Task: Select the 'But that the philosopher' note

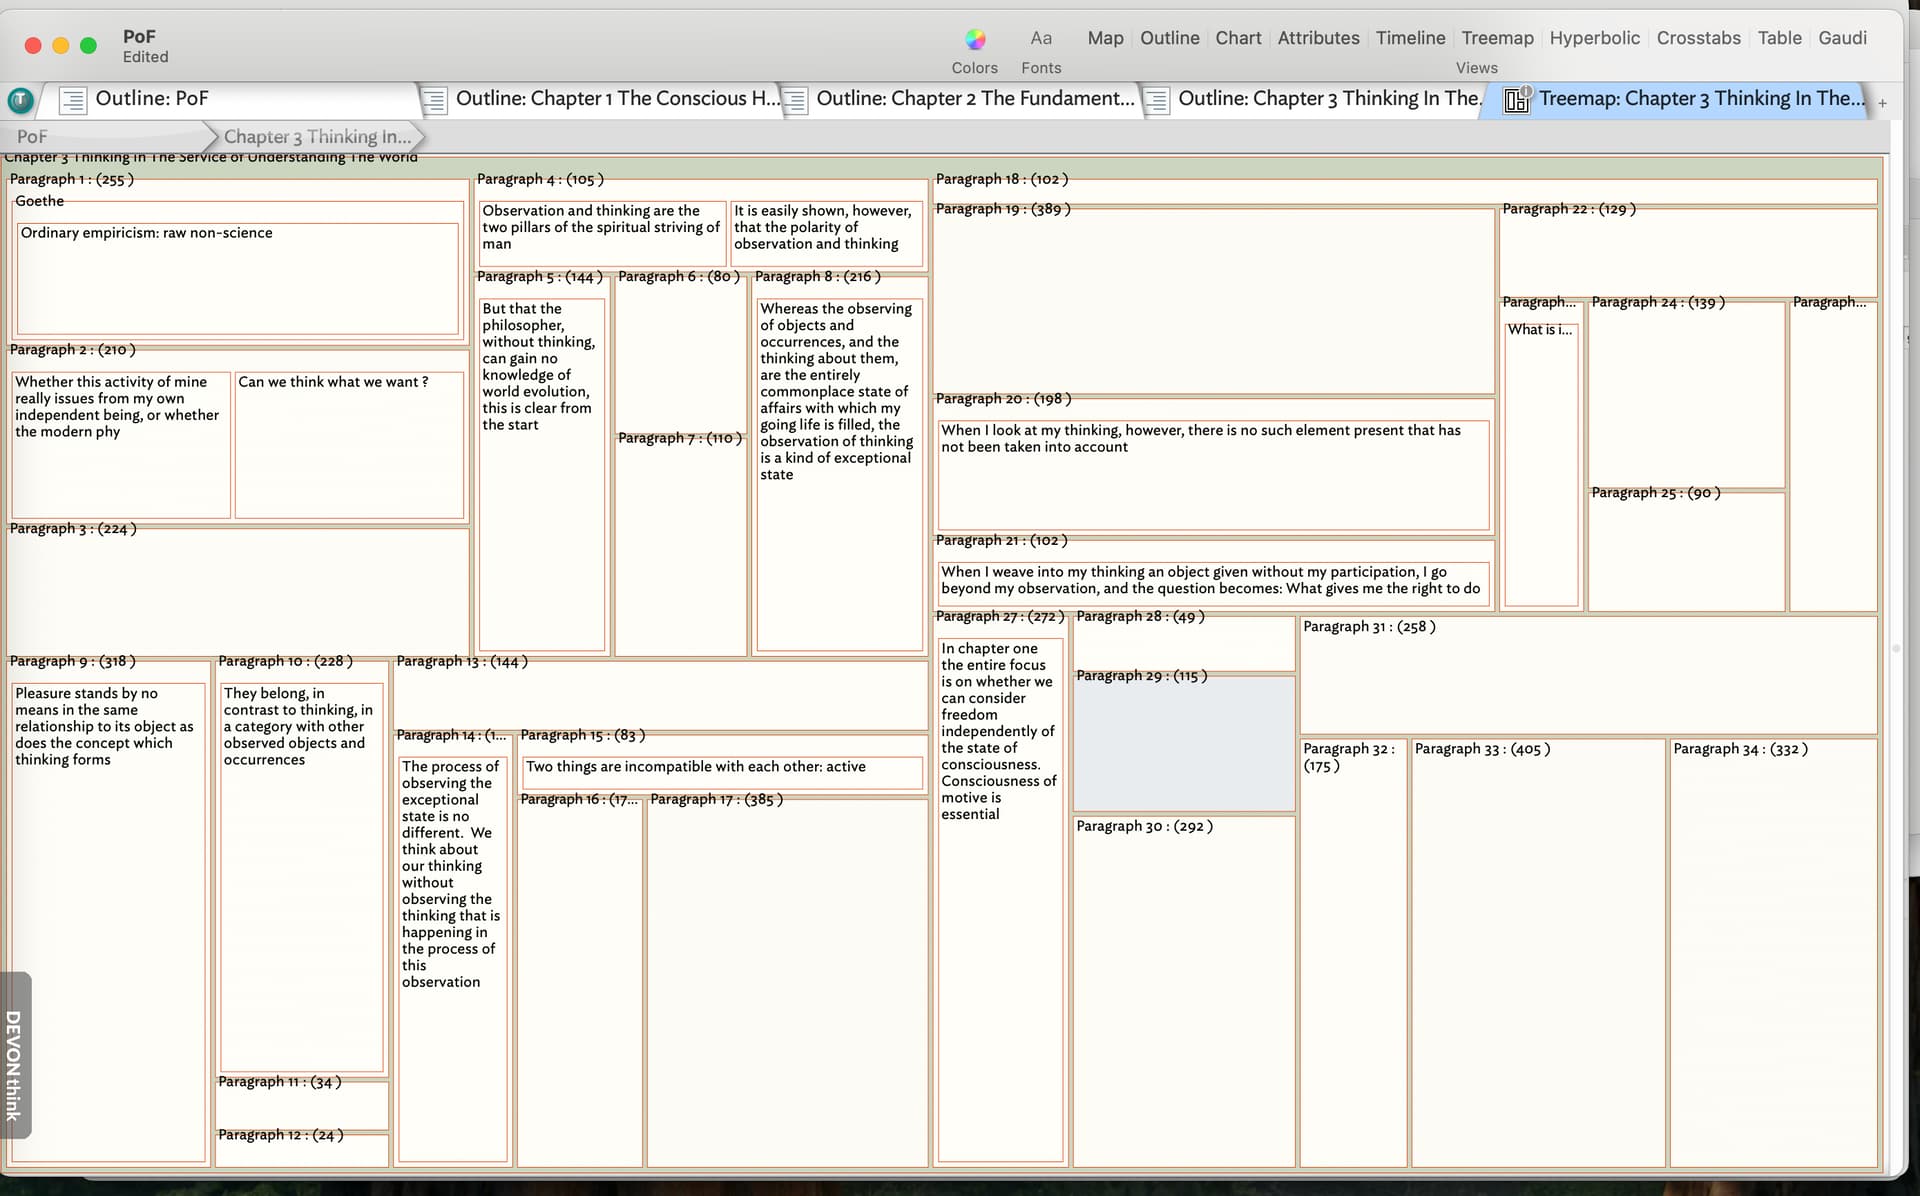Action: tap(542, 475)
